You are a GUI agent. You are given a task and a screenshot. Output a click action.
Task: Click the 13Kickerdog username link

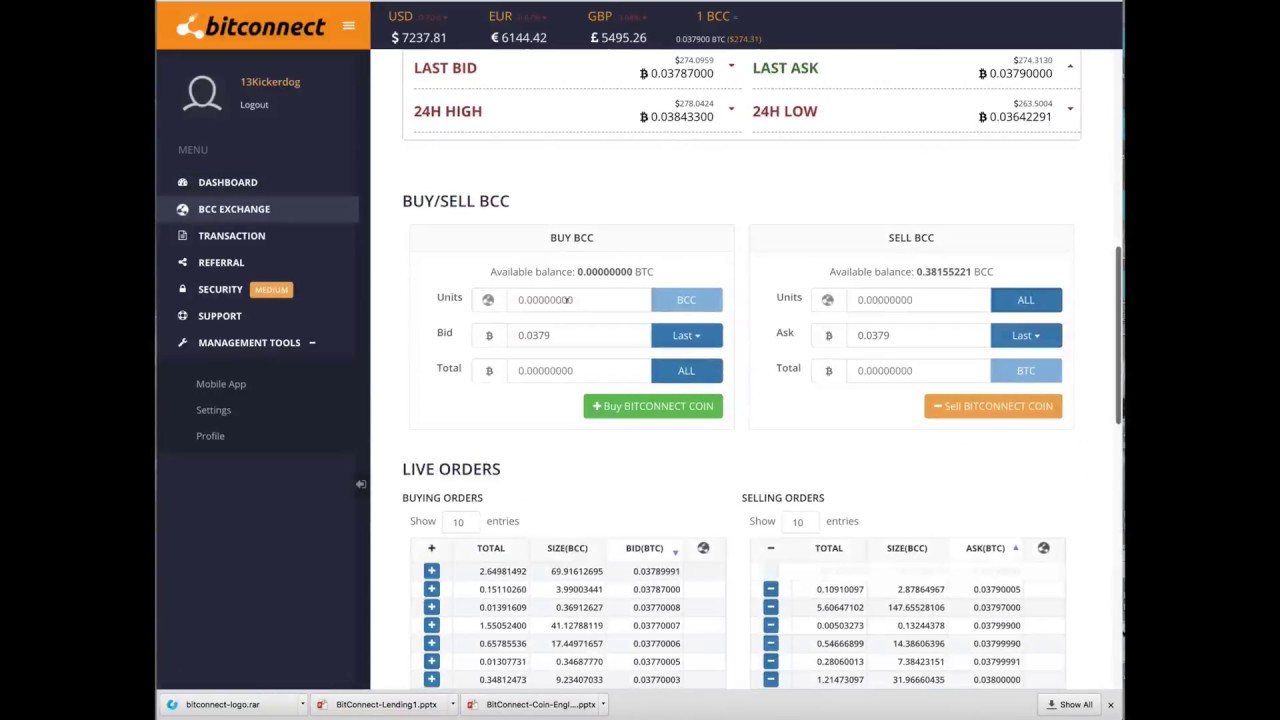point(270,82)
